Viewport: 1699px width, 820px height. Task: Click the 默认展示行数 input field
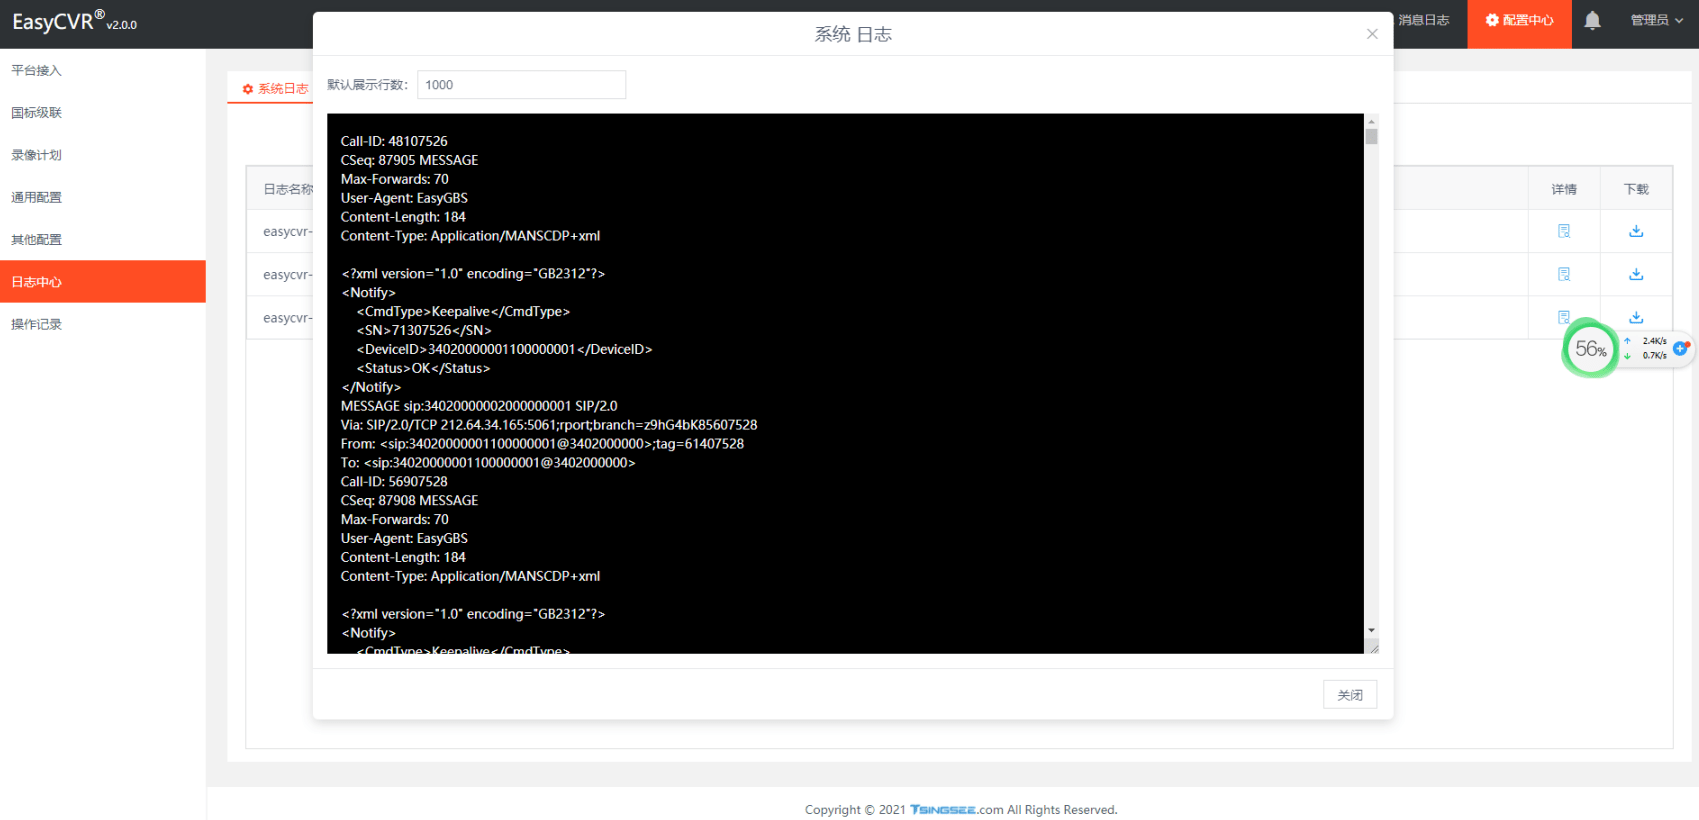pos(521,85)
